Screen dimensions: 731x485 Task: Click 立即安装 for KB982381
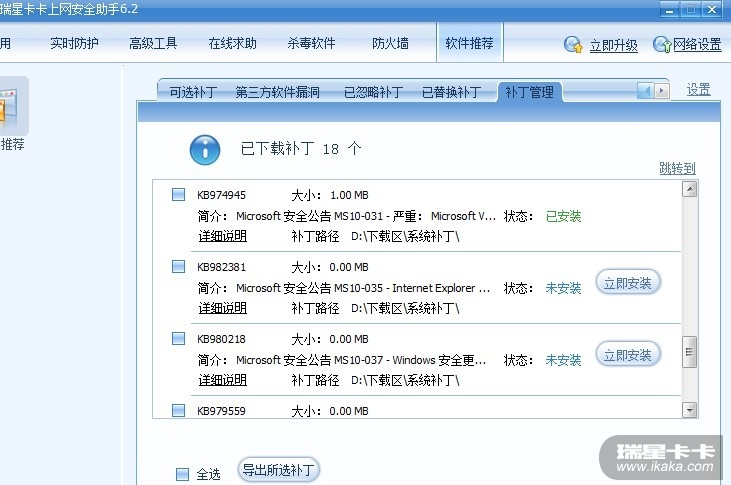pyautogui.click(x=628, y=283)
